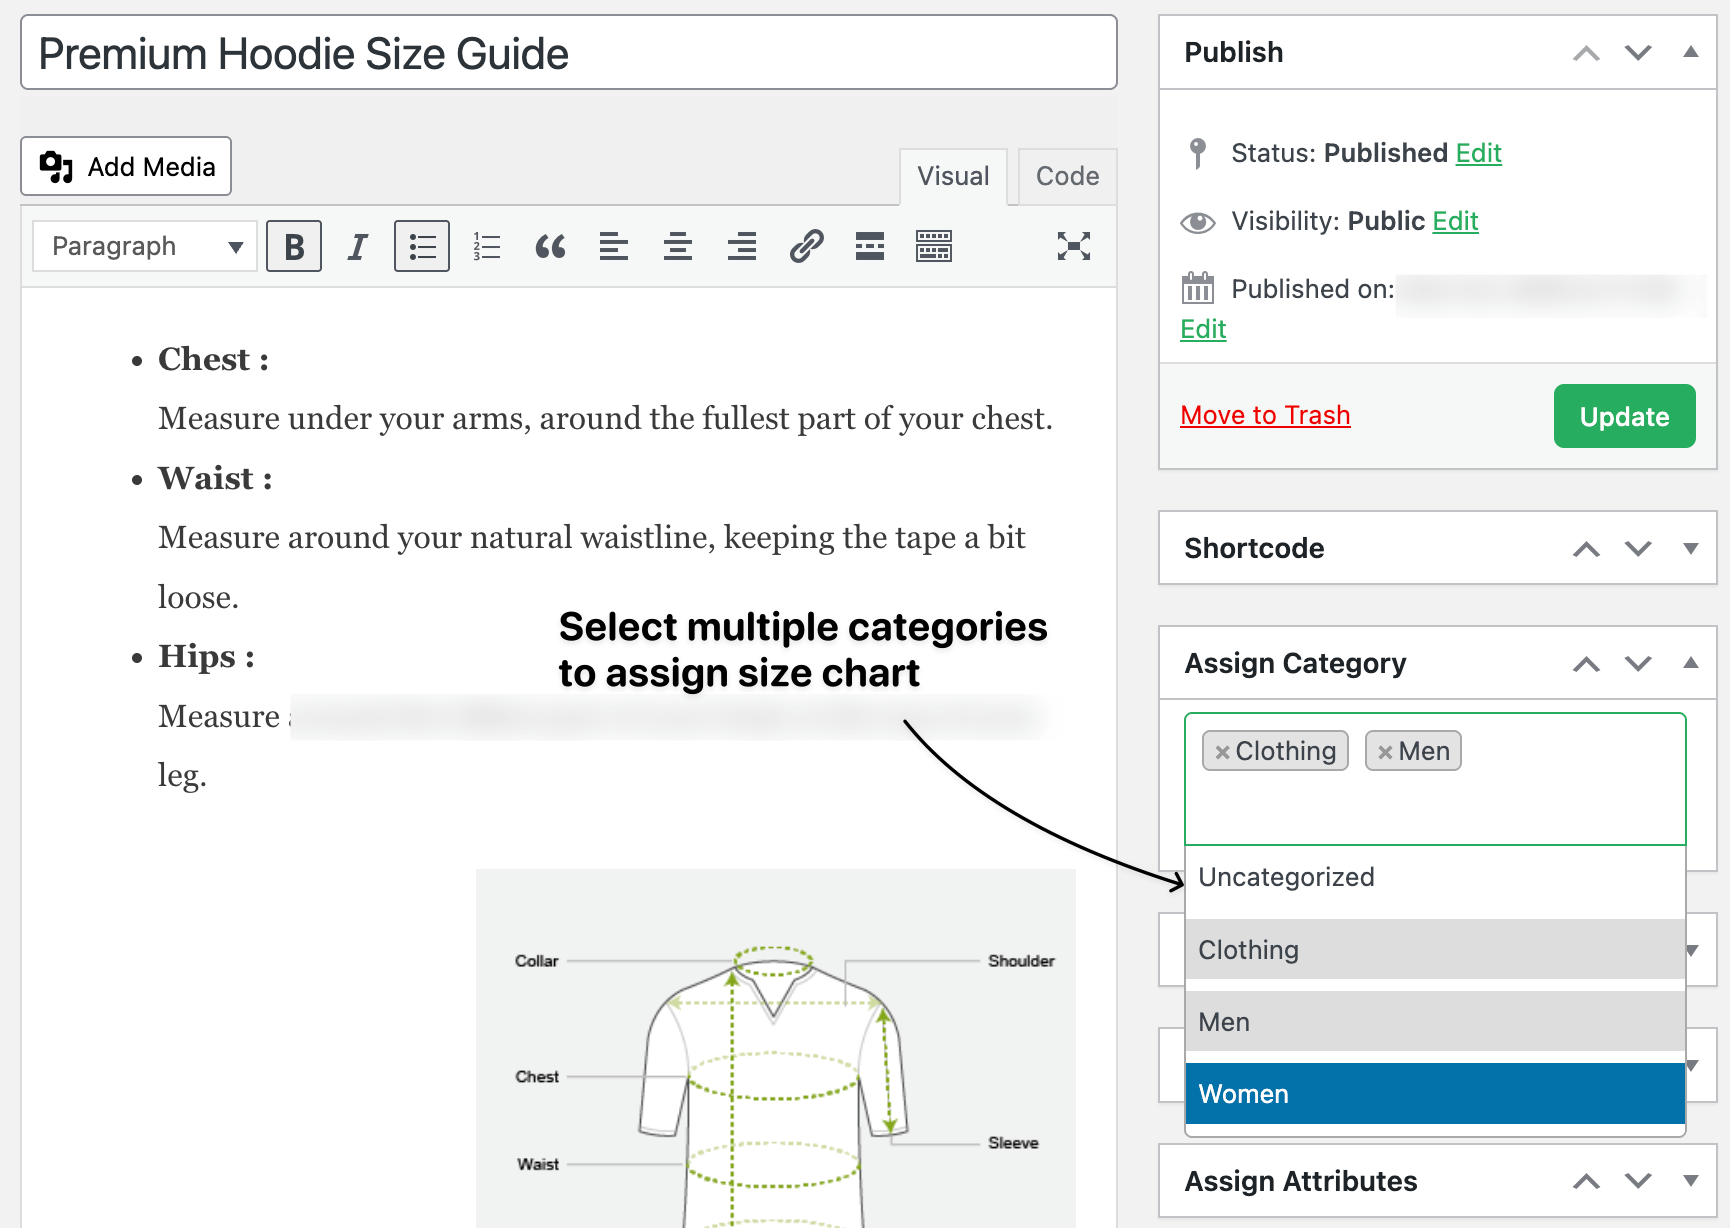The height and width of the screenshot is (1228, 1730).
Task: Click the Update button to save changes
Action: click(1623, 416)
